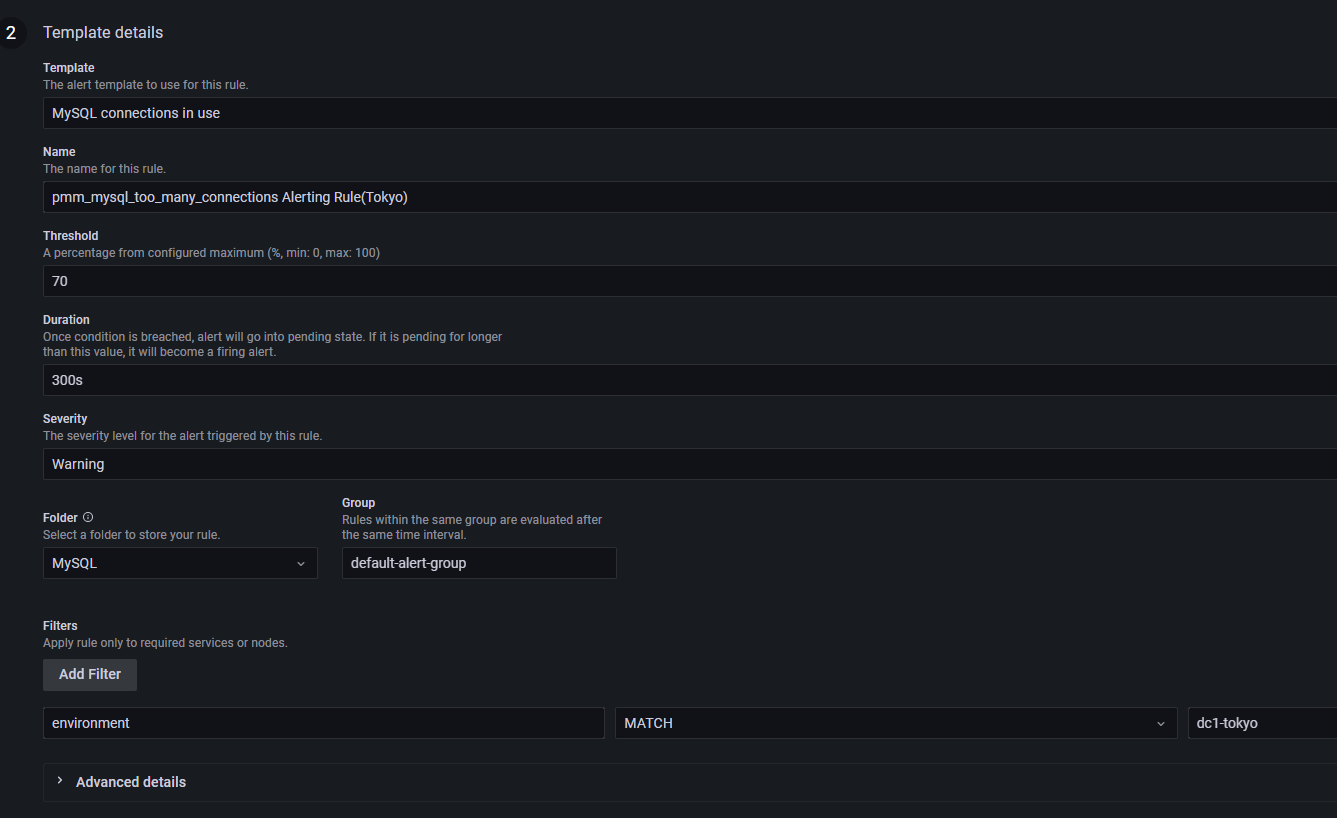Open the MySQL folder dropdown chevron
Screen dimensions: 1337x818
pos(301,564)
